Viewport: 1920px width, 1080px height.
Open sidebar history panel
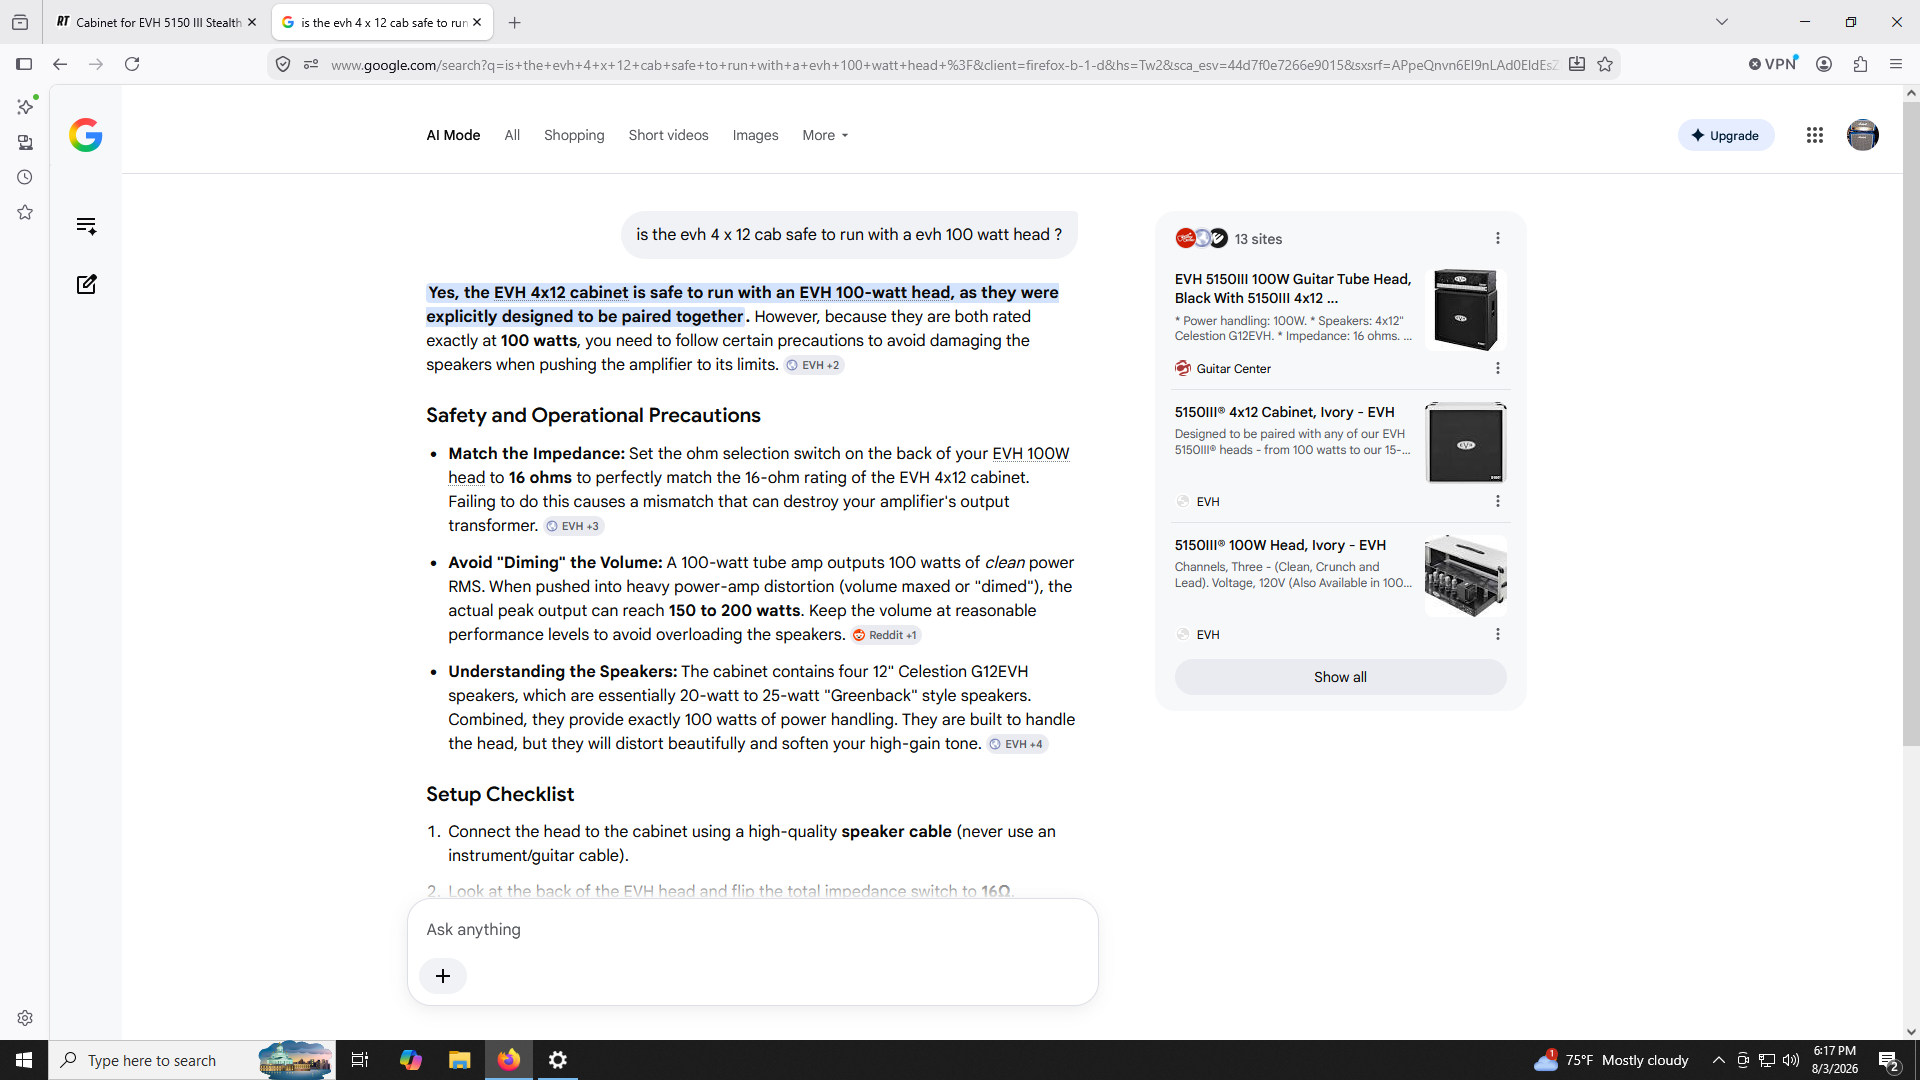pyautogui.click(x=25, y=177)
